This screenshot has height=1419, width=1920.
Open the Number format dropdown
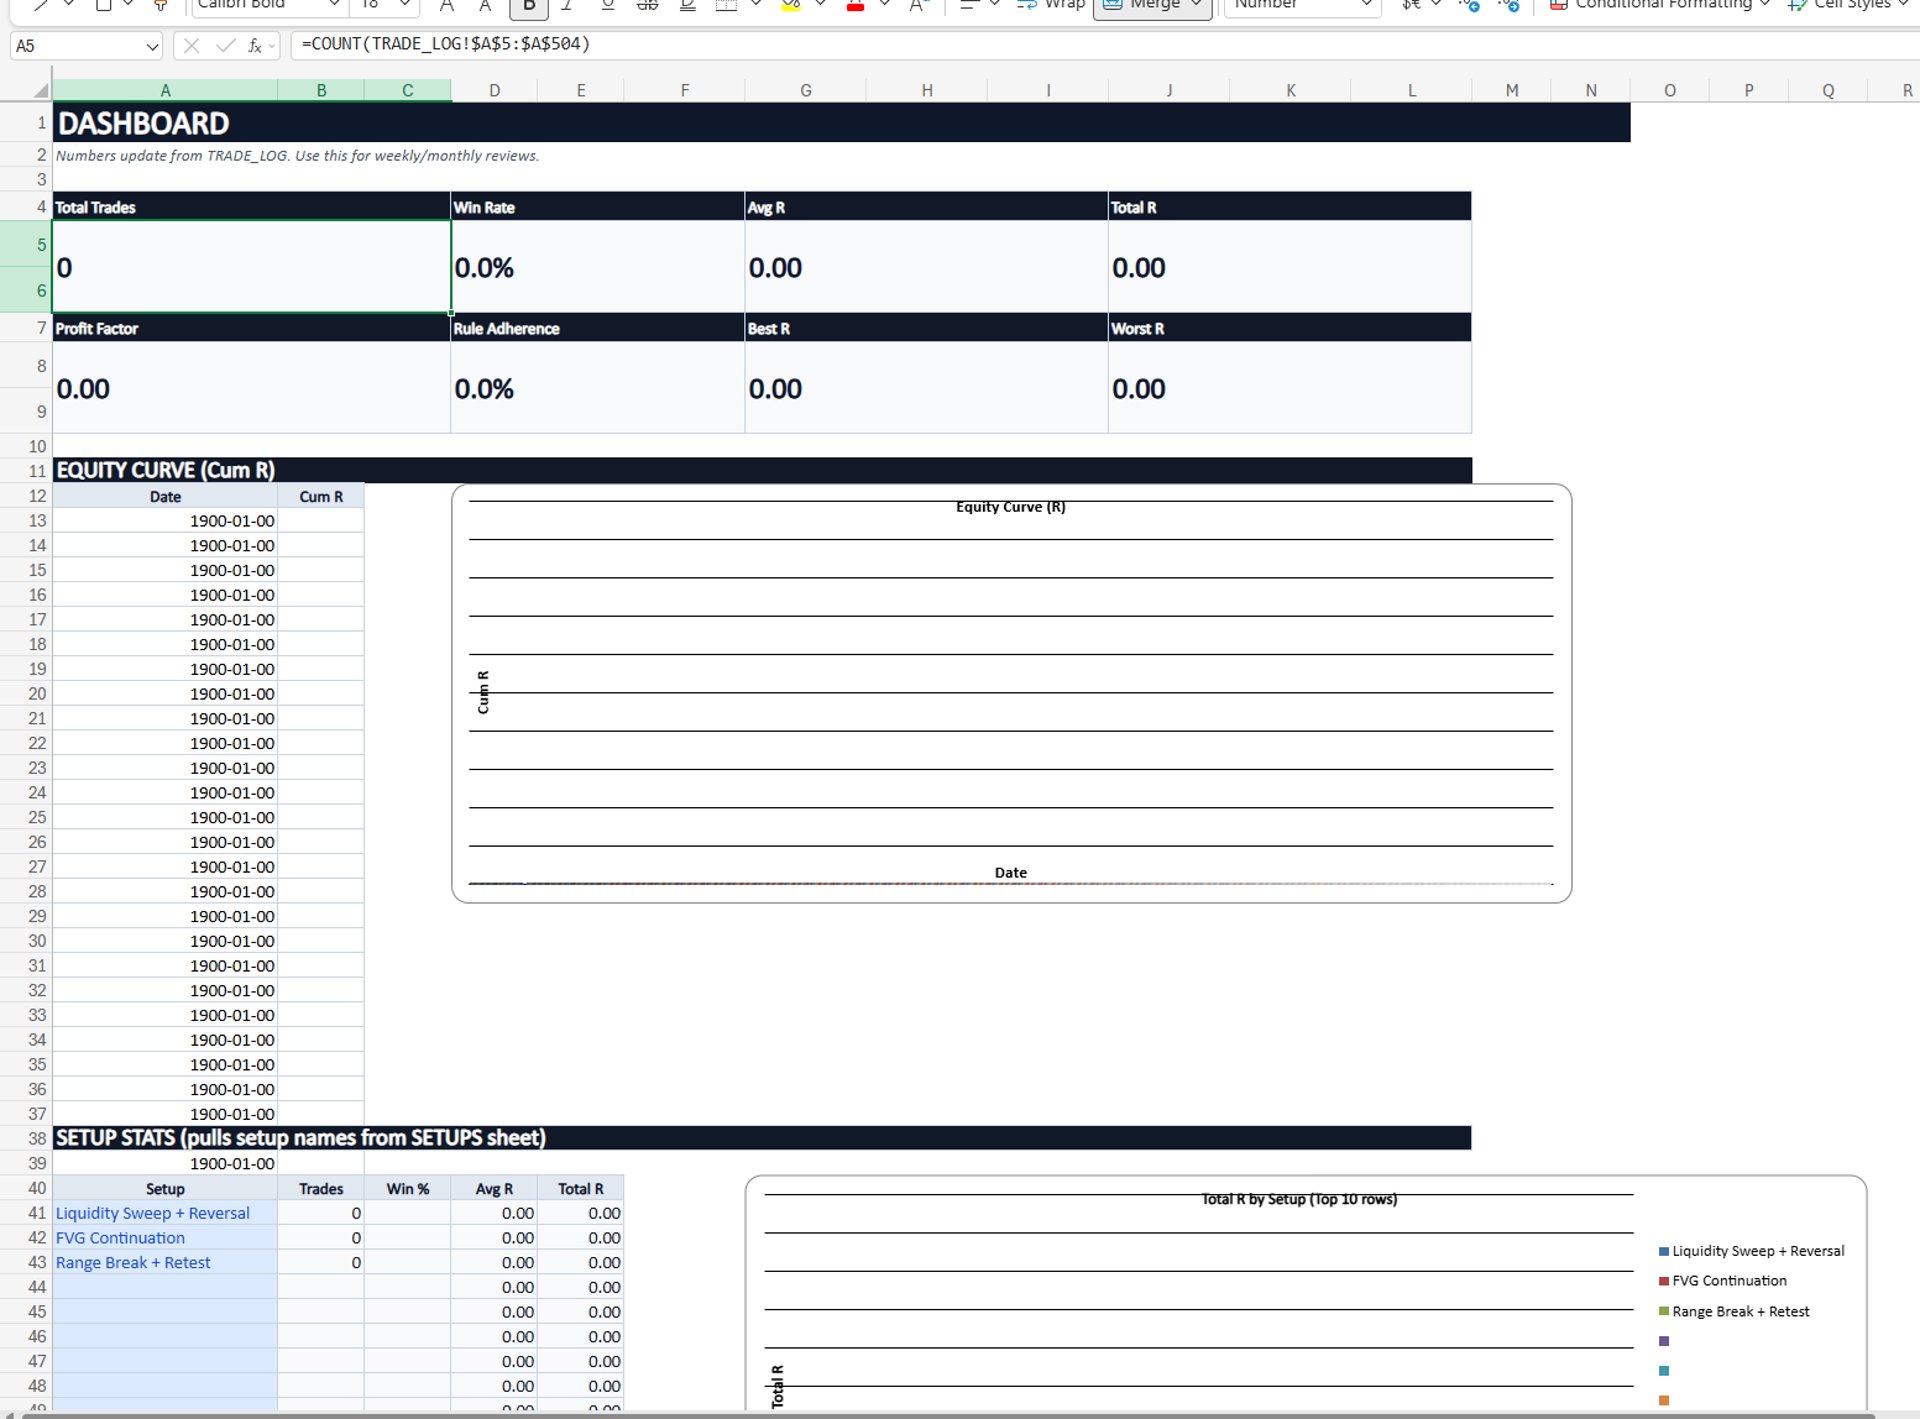(x=1366, y=5)
